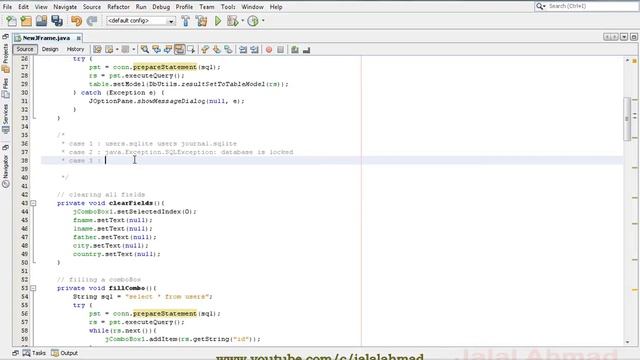The image size is (640, 360).
Task: Click the Back navigation icon in editor toolbar
Action: (x=109, y=49)
